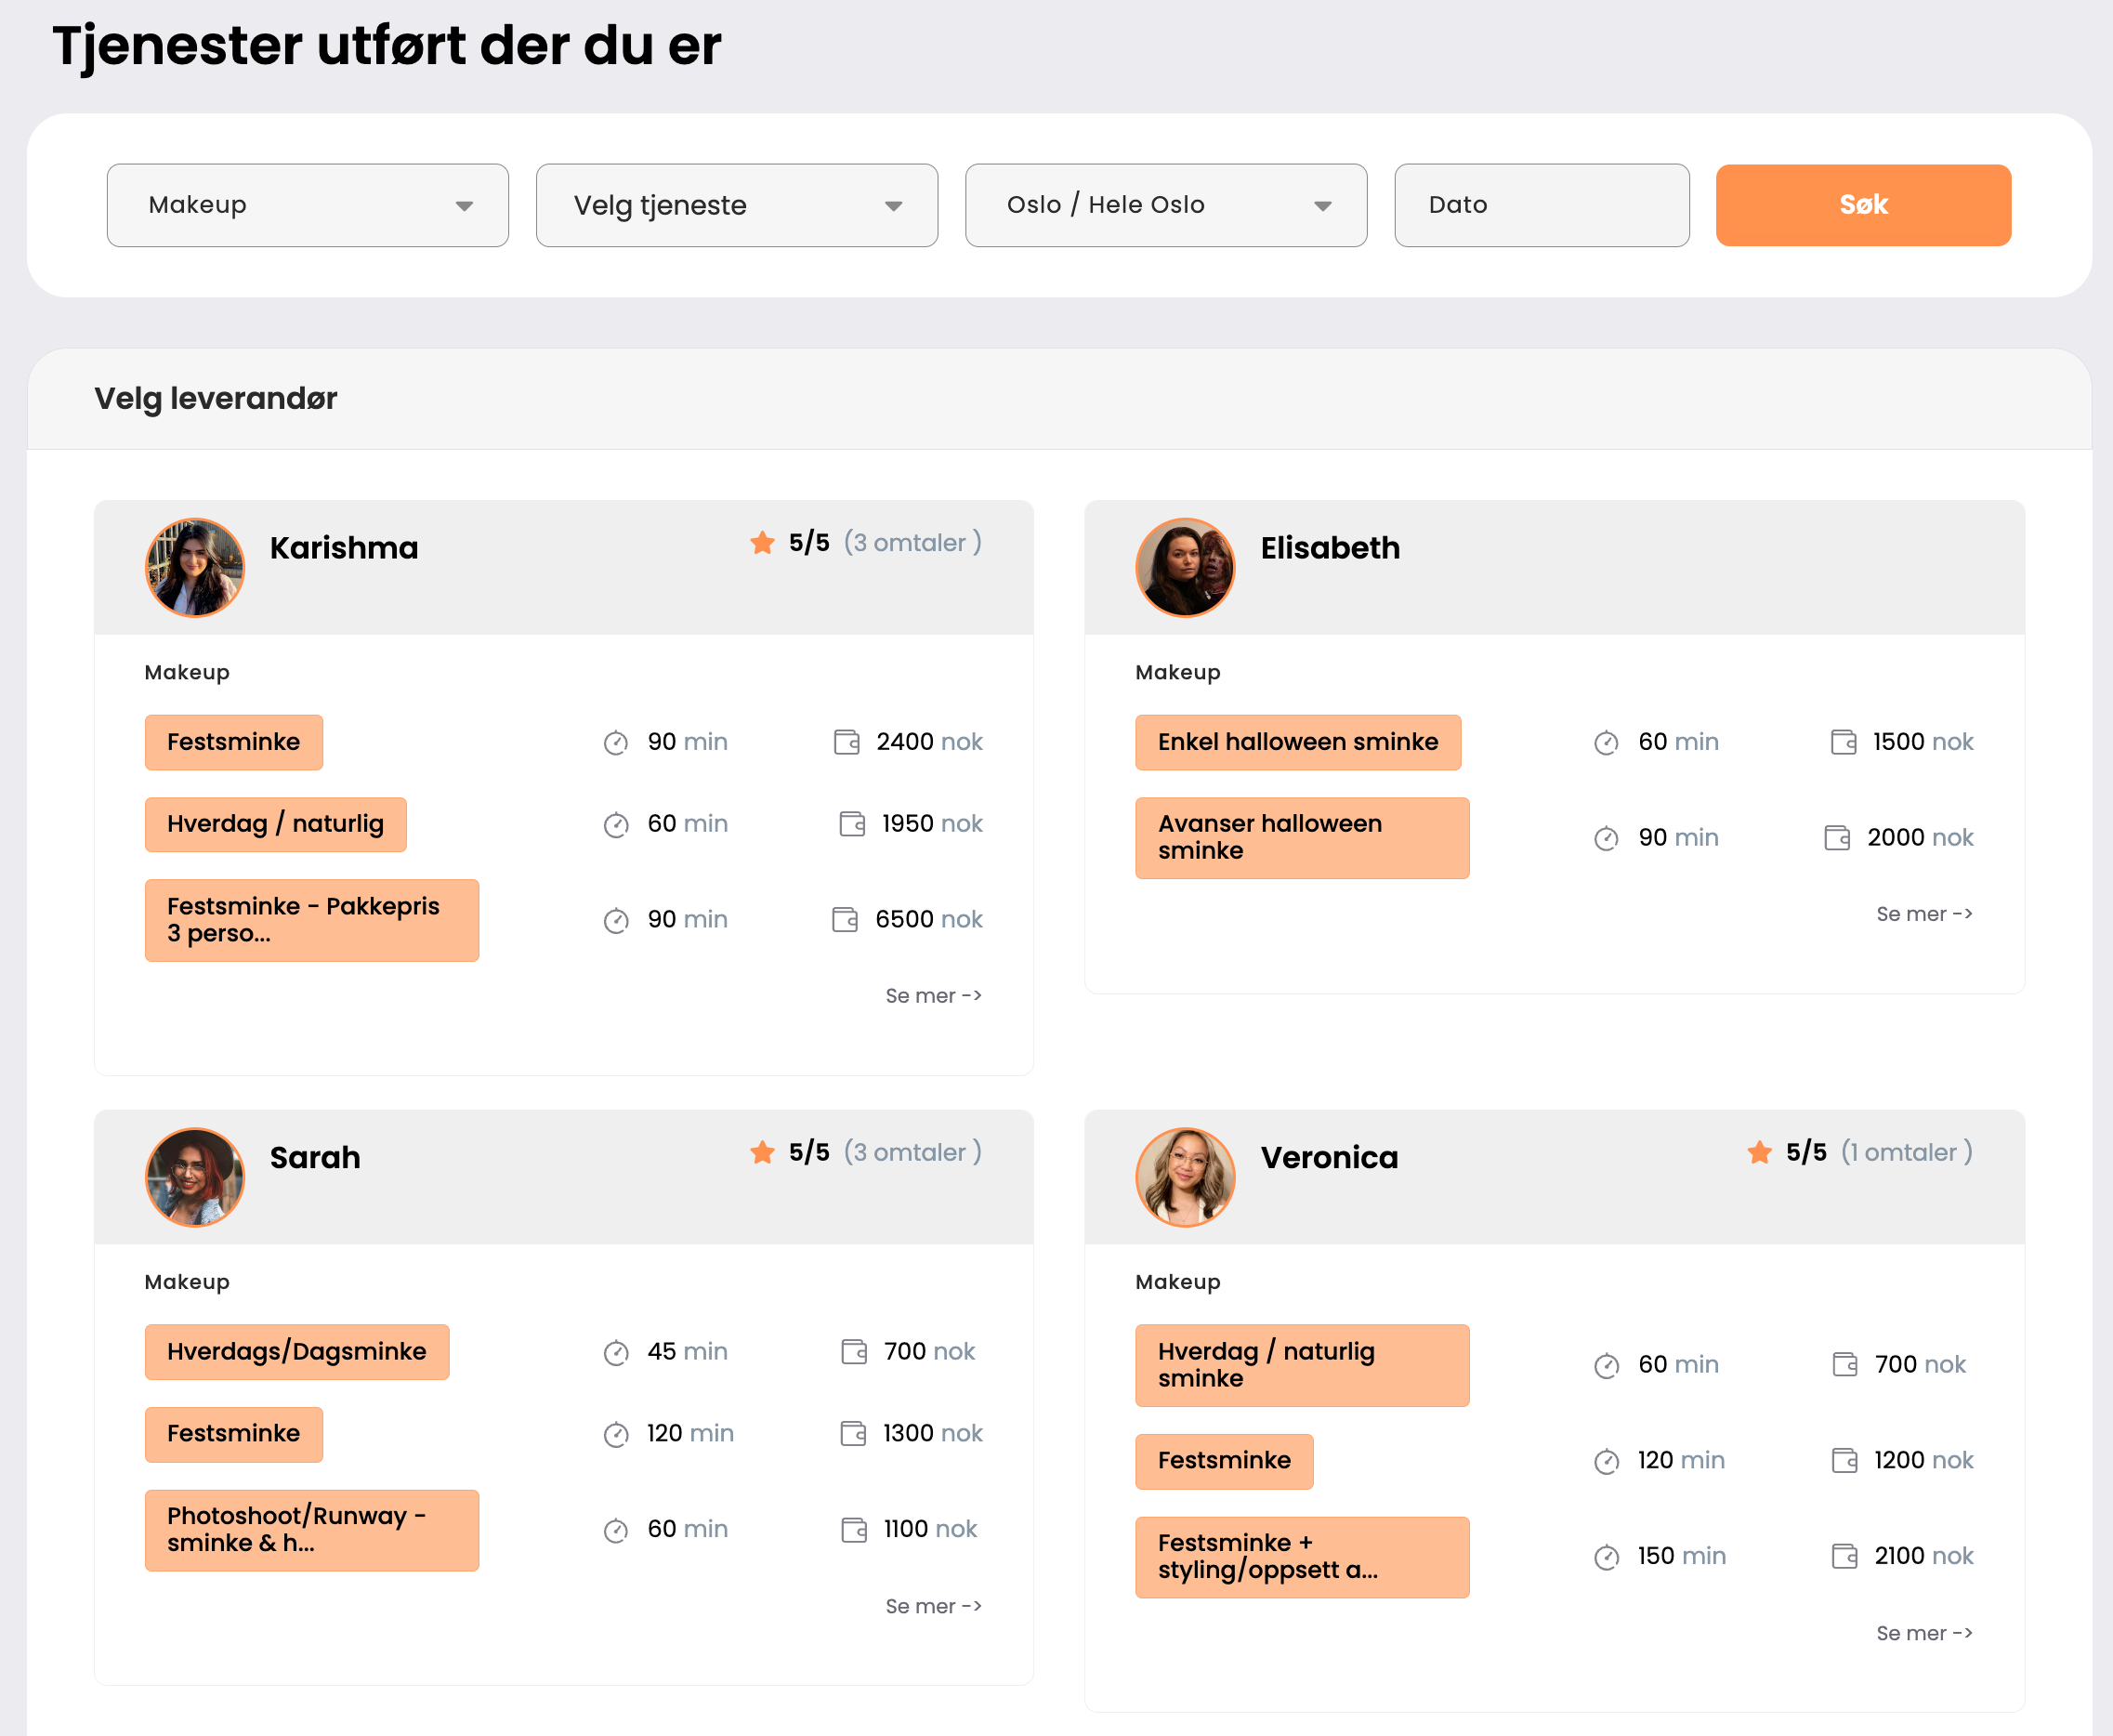Open Elisabeth's profile picture
Image resolution: width=2113 pixels, height=1736 pixels.
point(1185,567)
